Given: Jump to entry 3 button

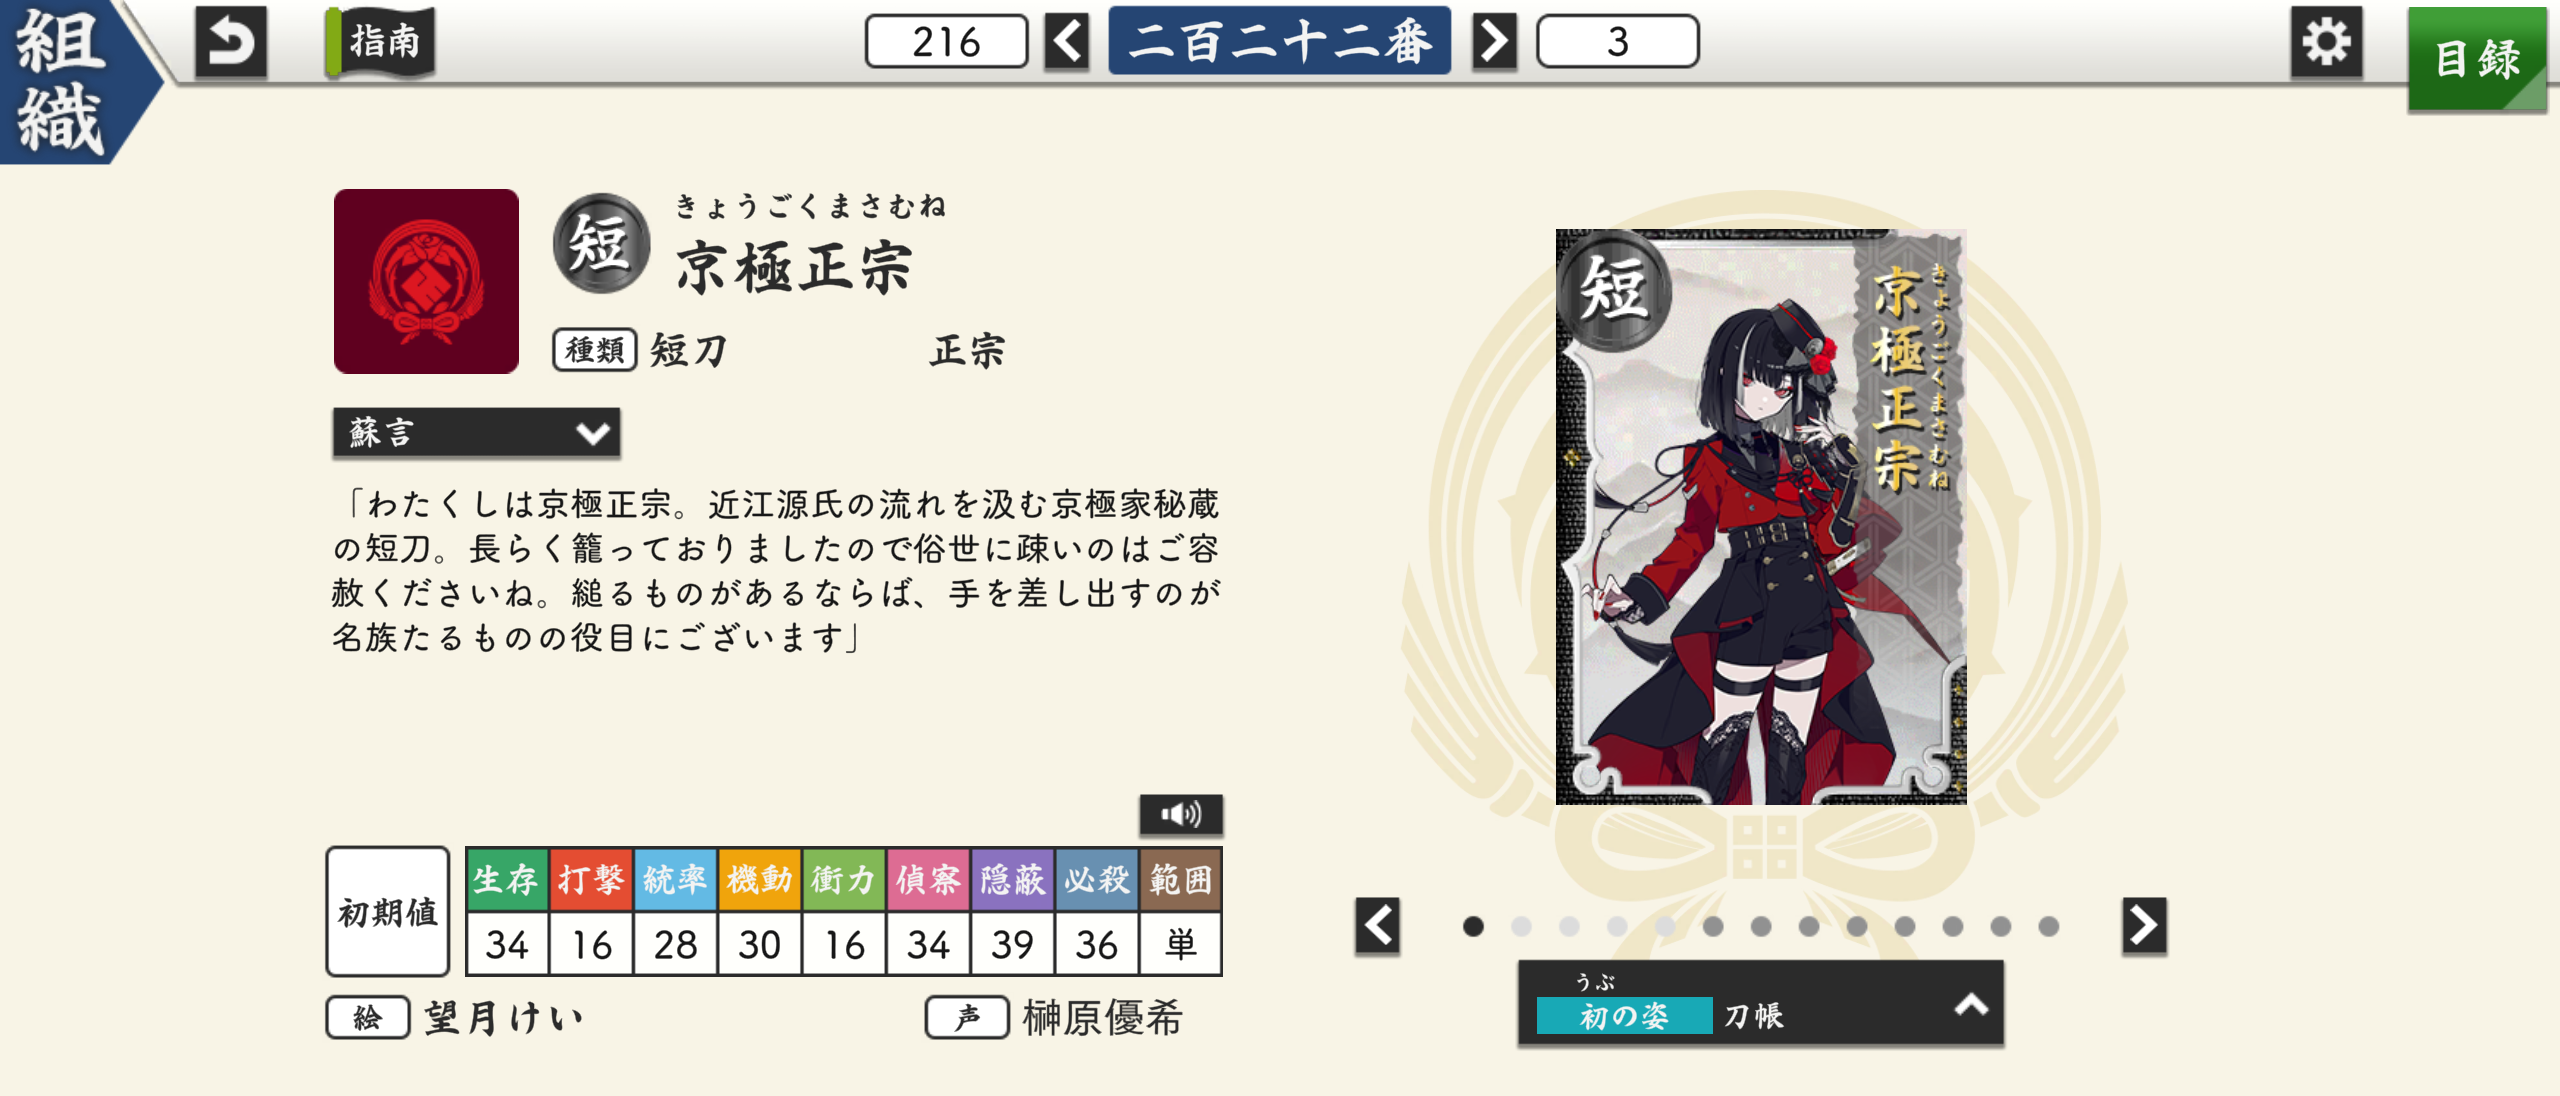Looking at the screenshot, I should coord(1617,42).
